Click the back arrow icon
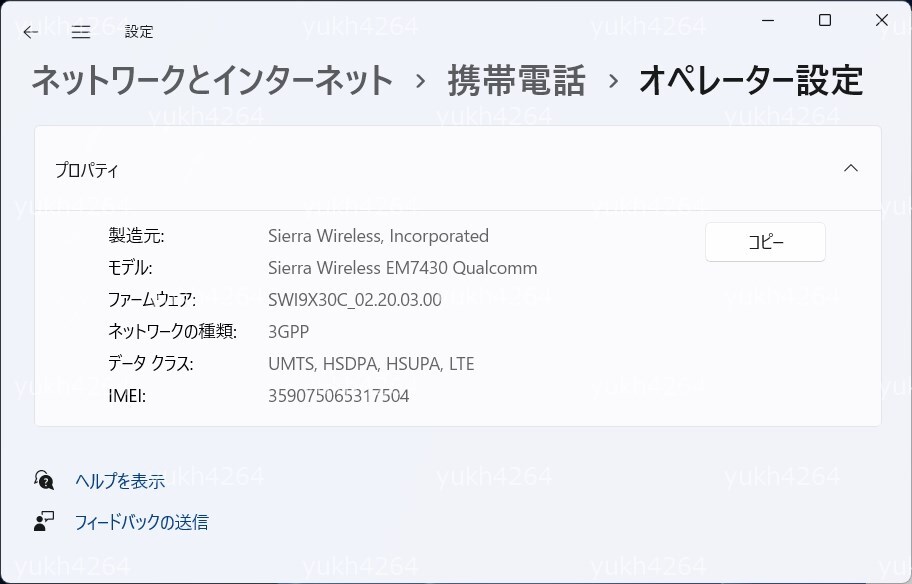Viewport: 912px width, 584px height. coord(31,32)
